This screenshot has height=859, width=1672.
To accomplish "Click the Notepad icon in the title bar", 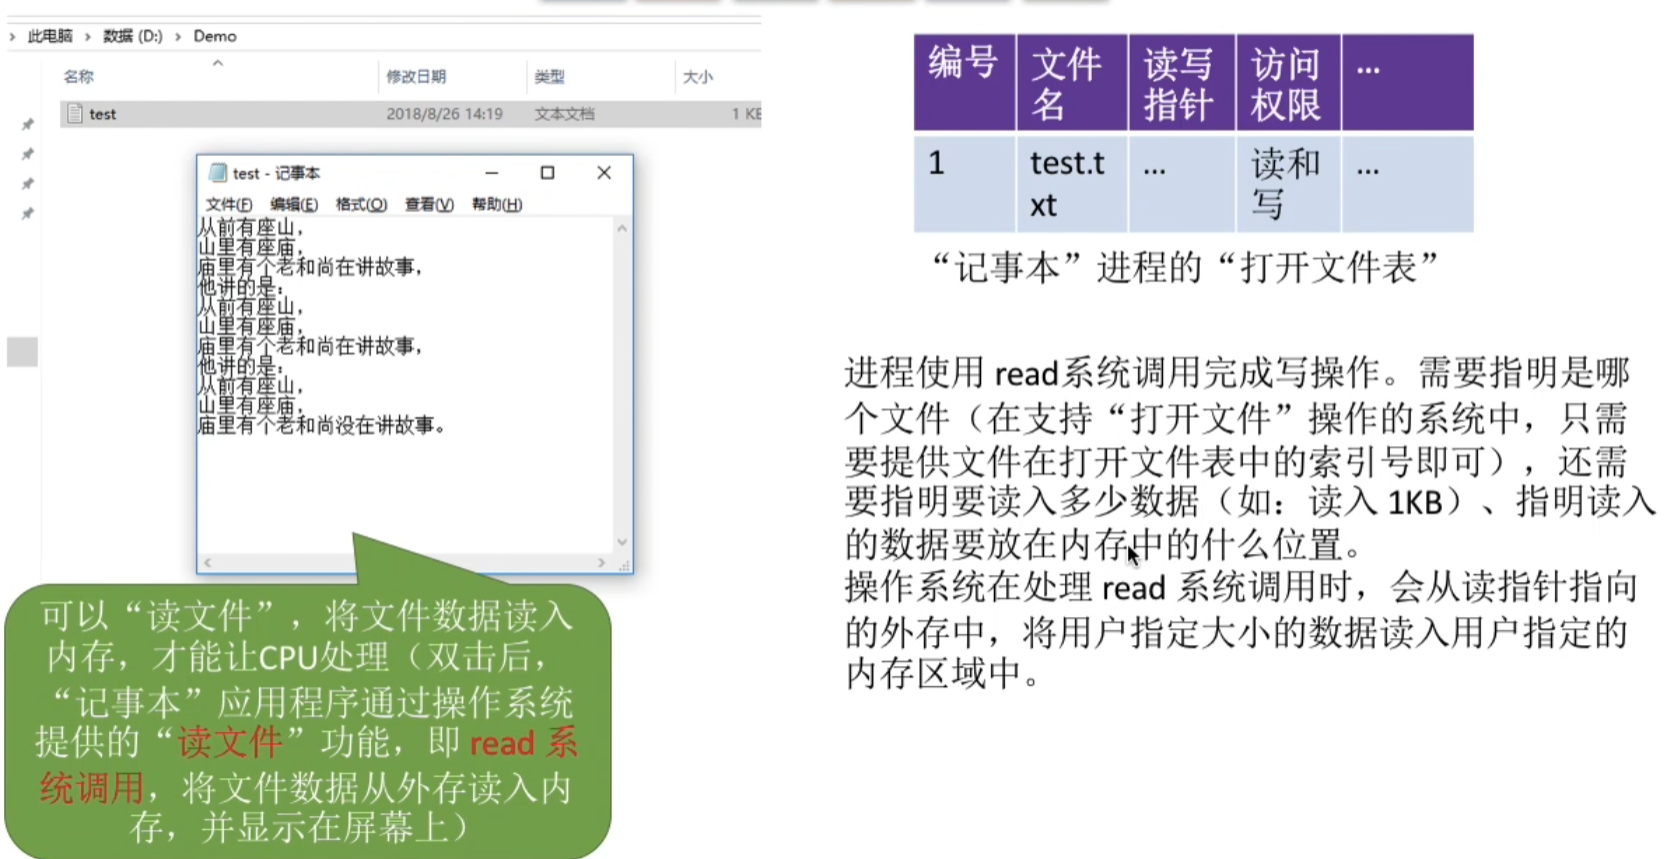I will tap(218, 173).
